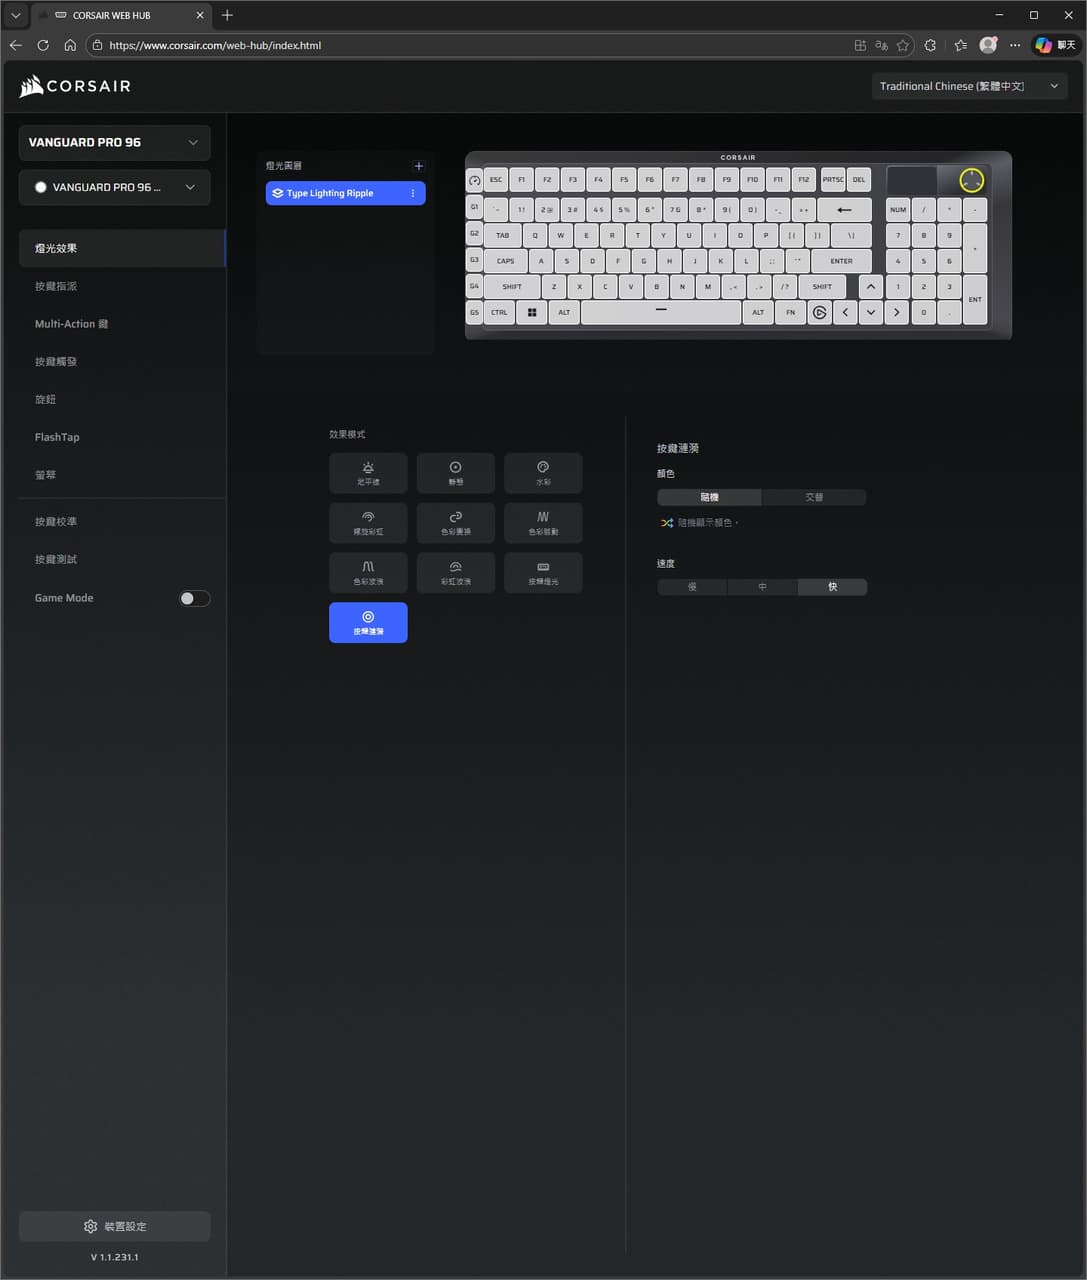1087x1280 pixels.
Task: Select the up arrow key on keyboard
Action: click(x=871, y=287)
